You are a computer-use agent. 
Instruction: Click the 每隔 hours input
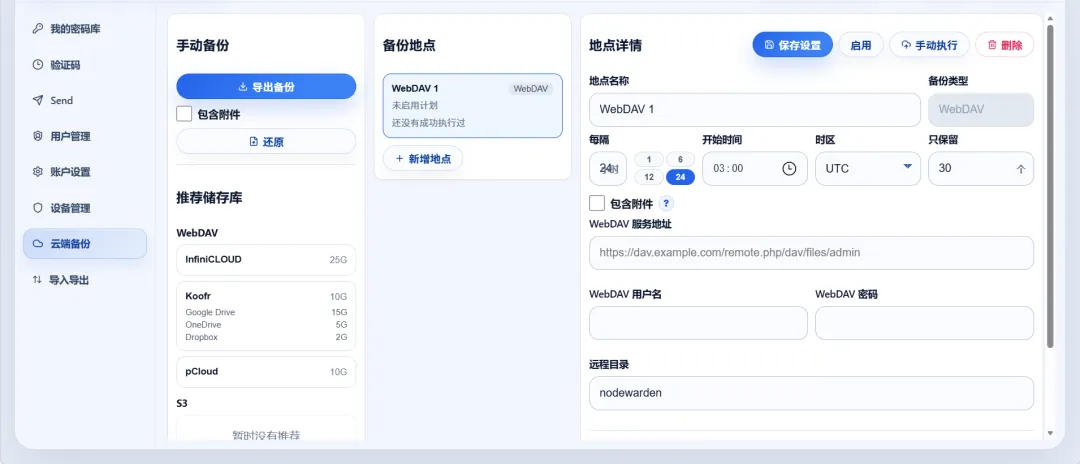point(608,169)
